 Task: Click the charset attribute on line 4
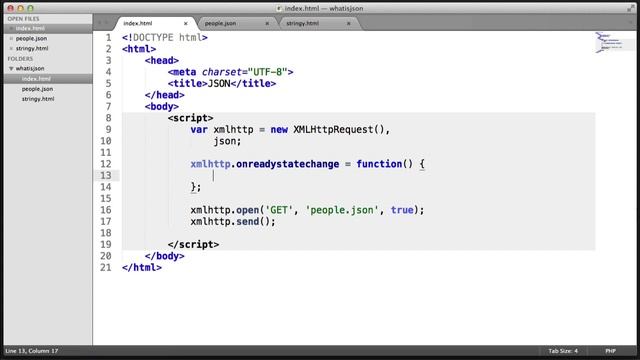tap(222, 72)
